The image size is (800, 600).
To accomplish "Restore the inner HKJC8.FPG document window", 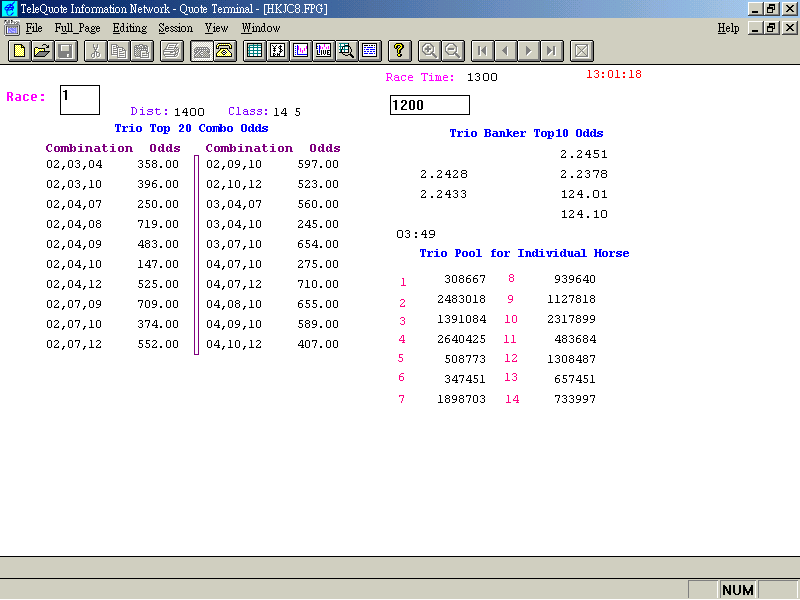I will click(x=771, y=28).
